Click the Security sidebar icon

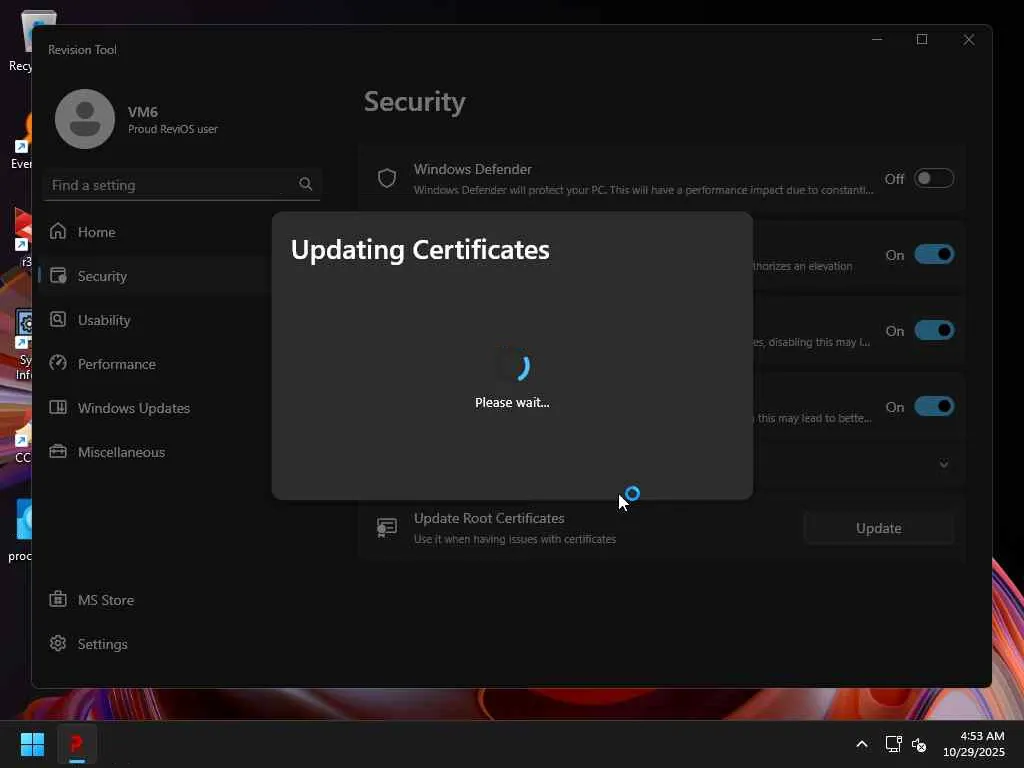pos(58,275)
